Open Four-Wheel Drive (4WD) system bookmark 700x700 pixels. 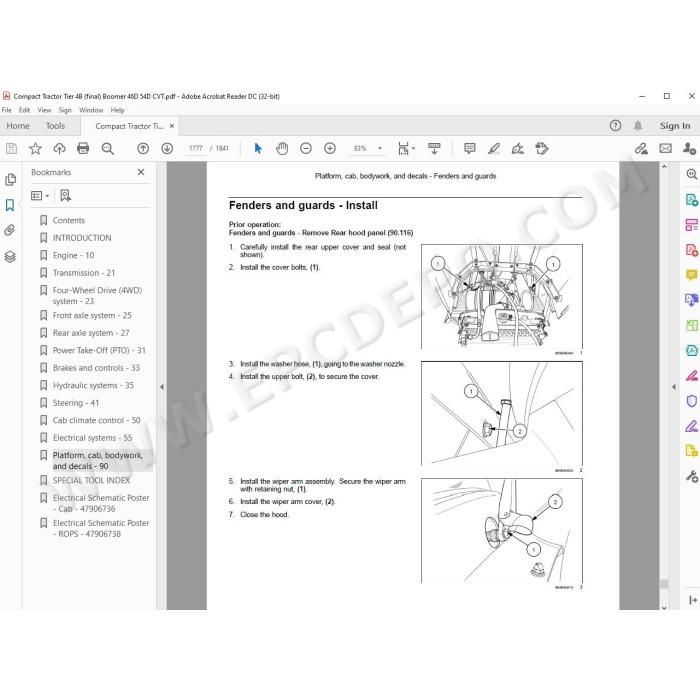(97, 296)
